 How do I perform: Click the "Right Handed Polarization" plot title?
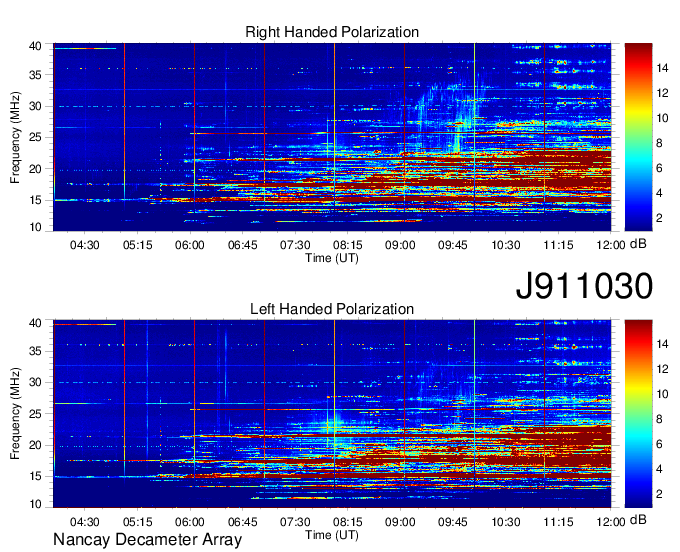332,32
